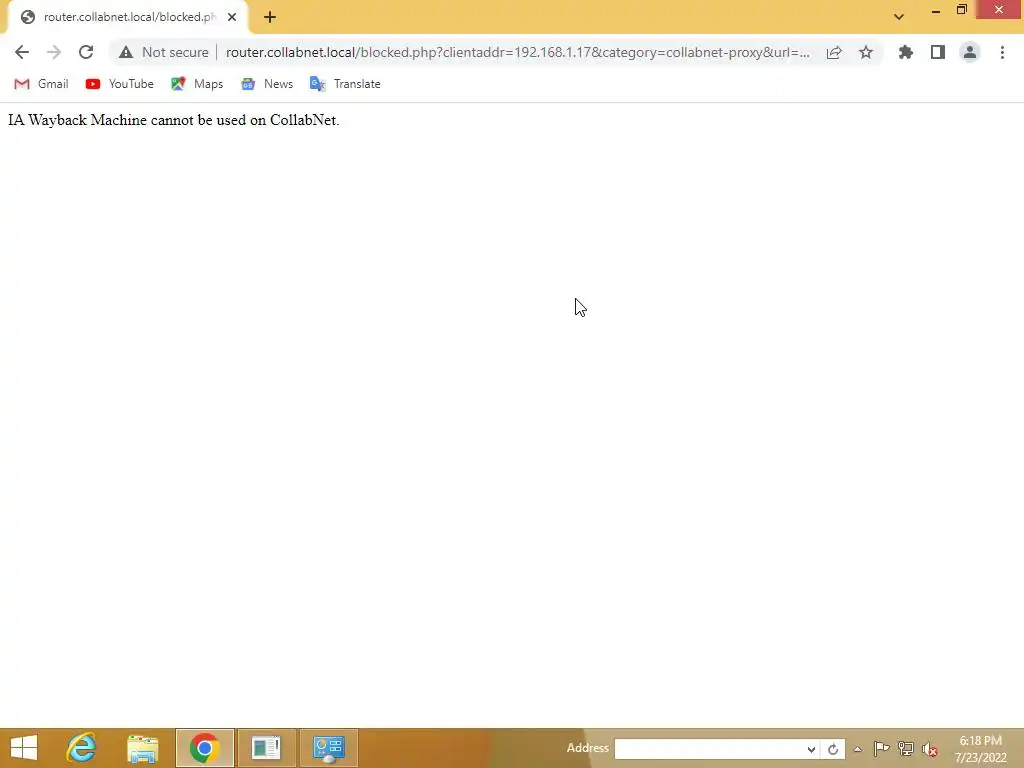
Task: Close the router.collabnet.local tab
Action: point(232,17)
